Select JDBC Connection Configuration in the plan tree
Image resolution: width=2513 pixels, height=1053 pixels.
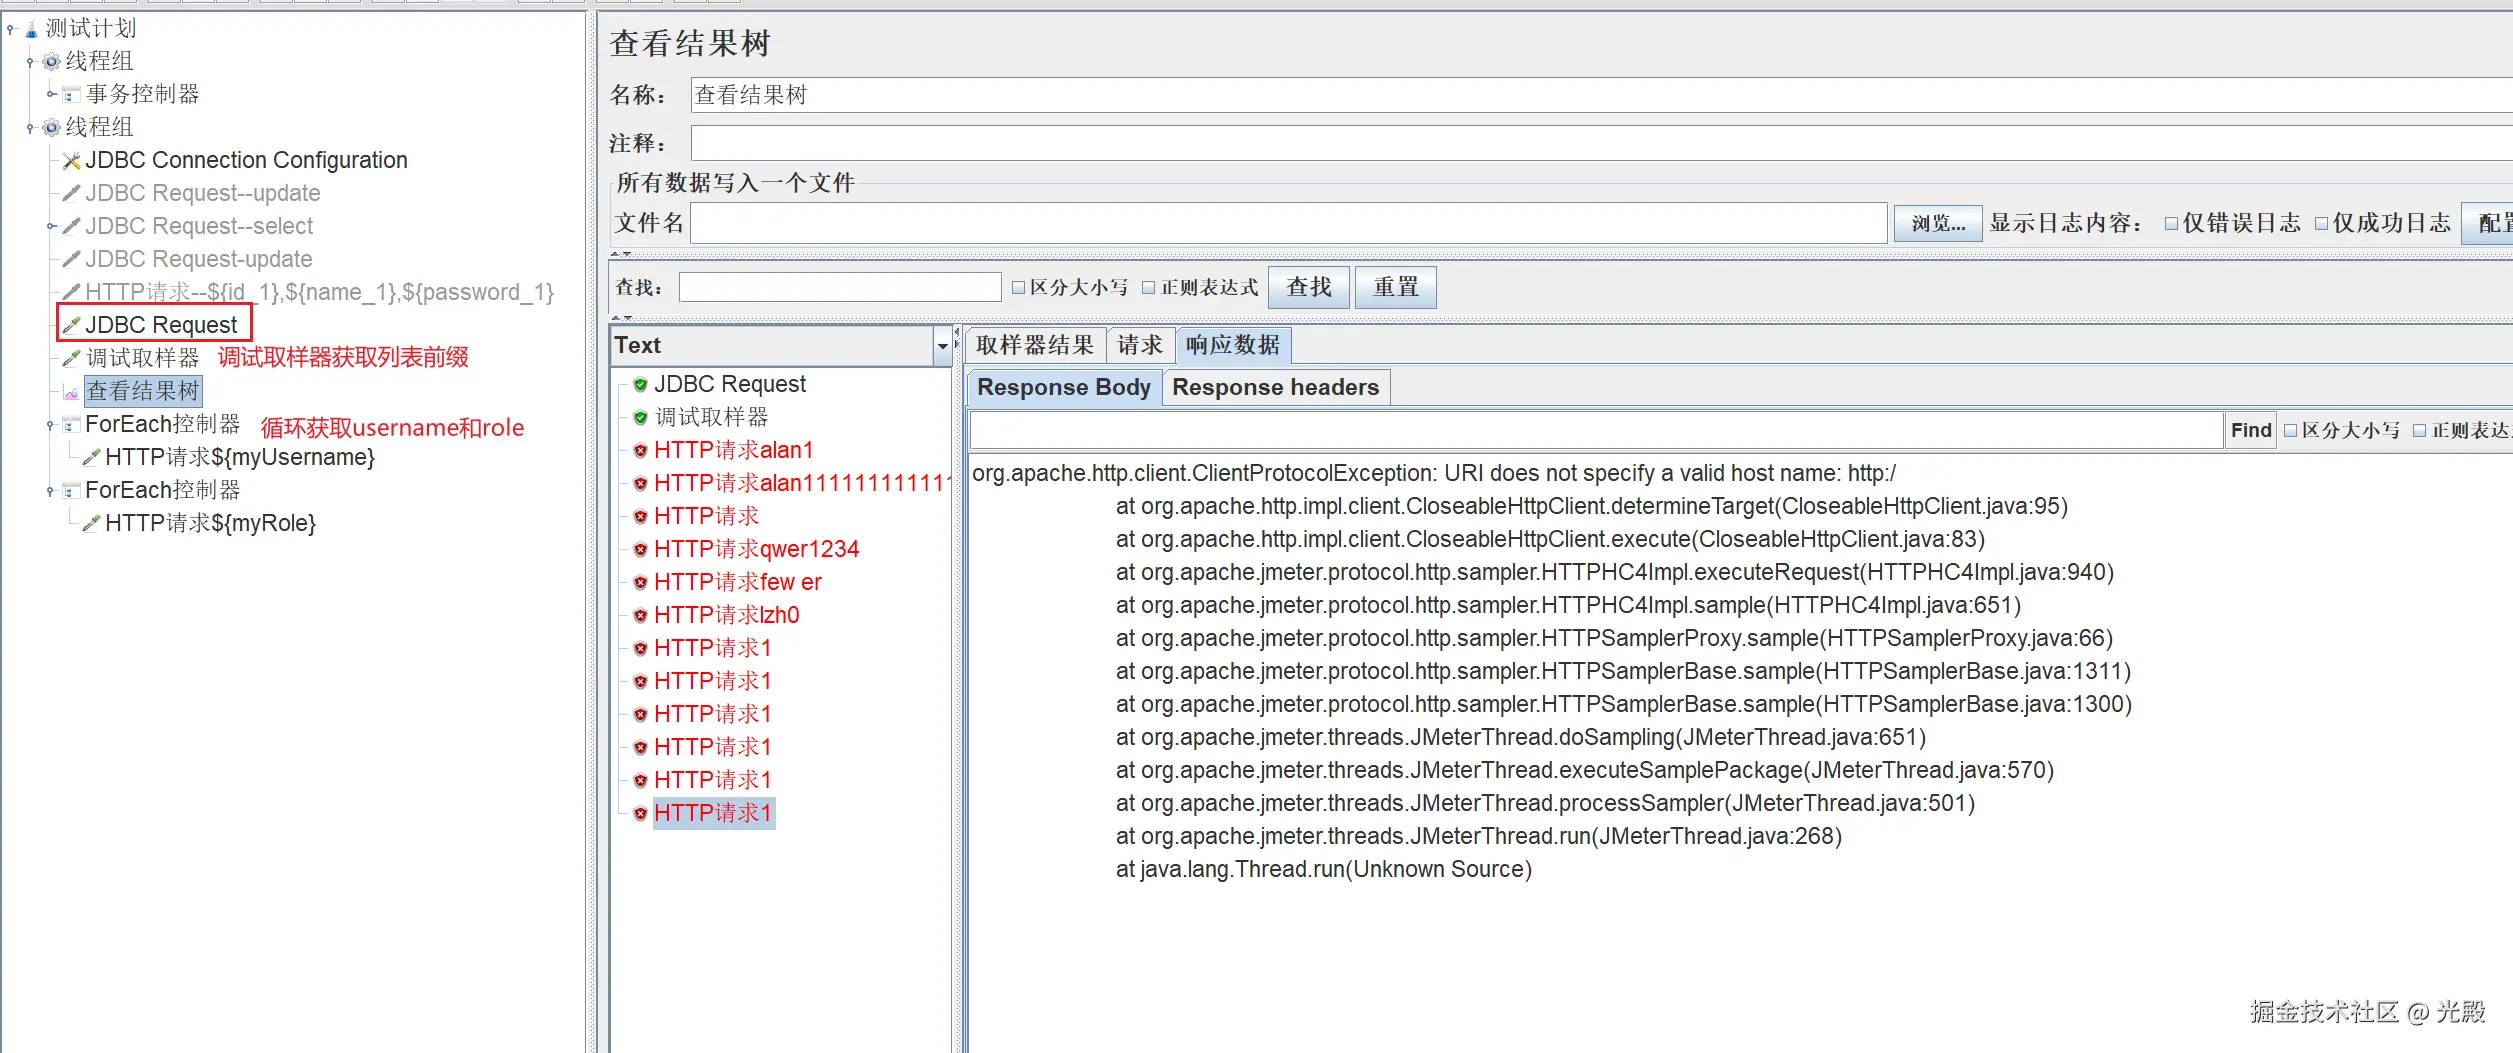246,161
